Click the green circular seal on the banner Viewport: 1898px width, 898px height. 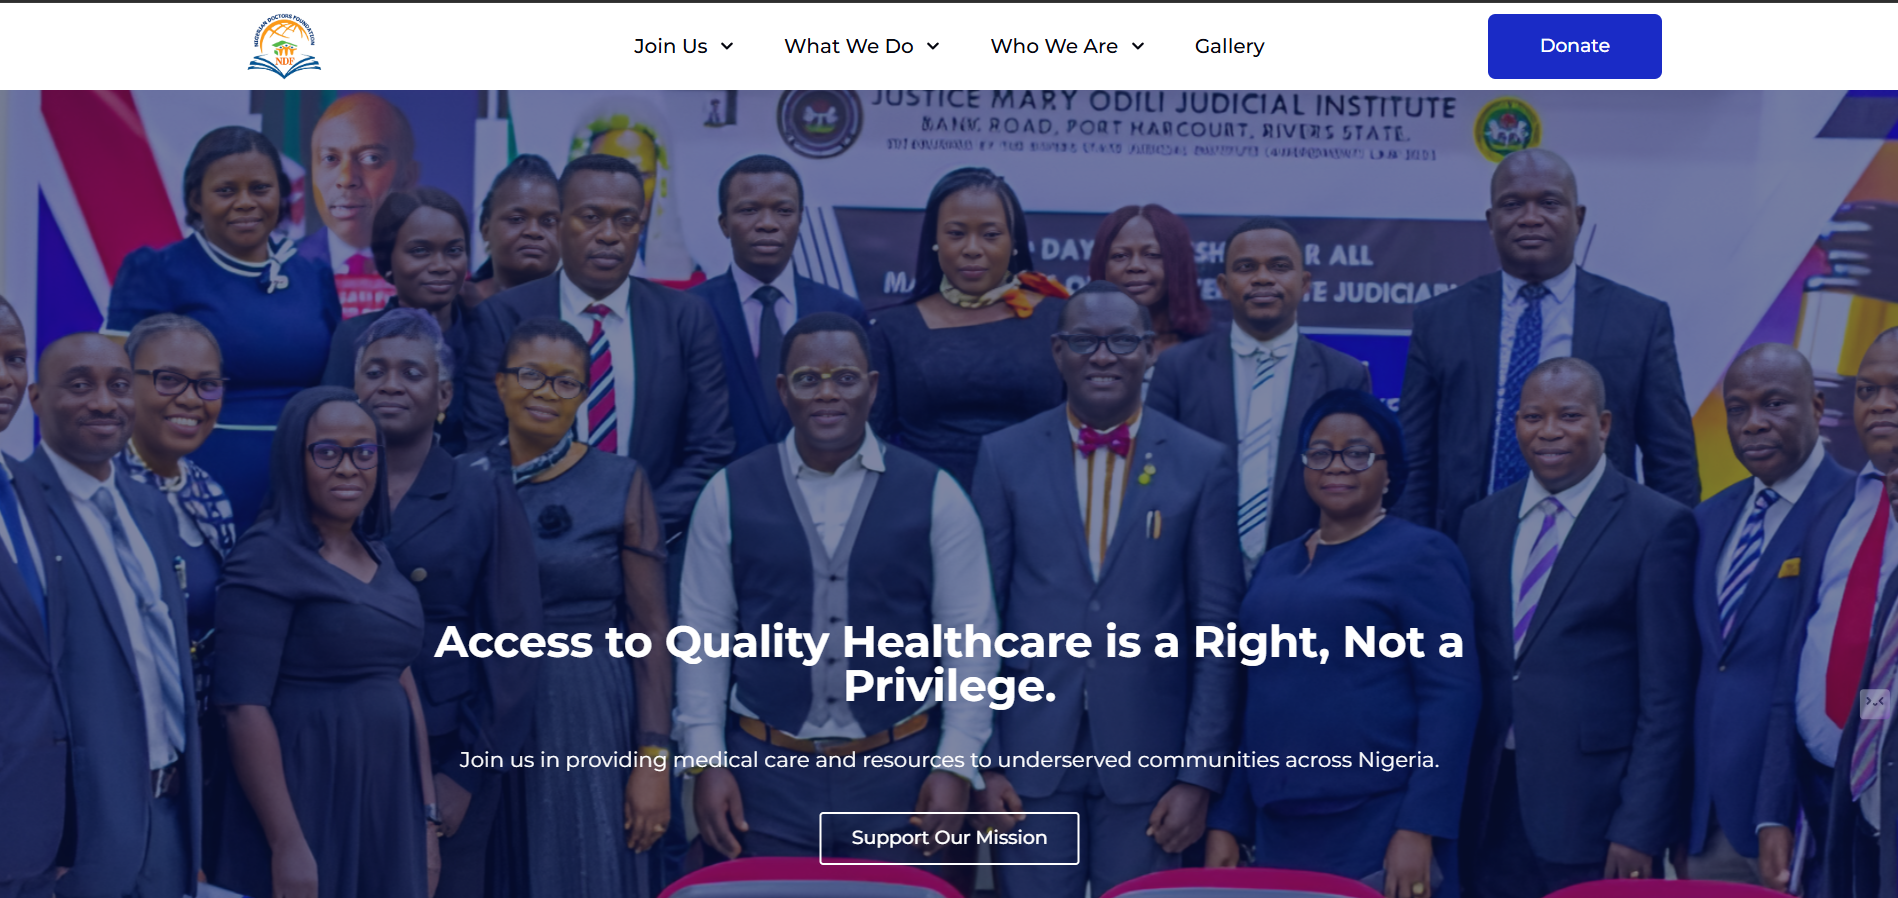[1507, 130]
